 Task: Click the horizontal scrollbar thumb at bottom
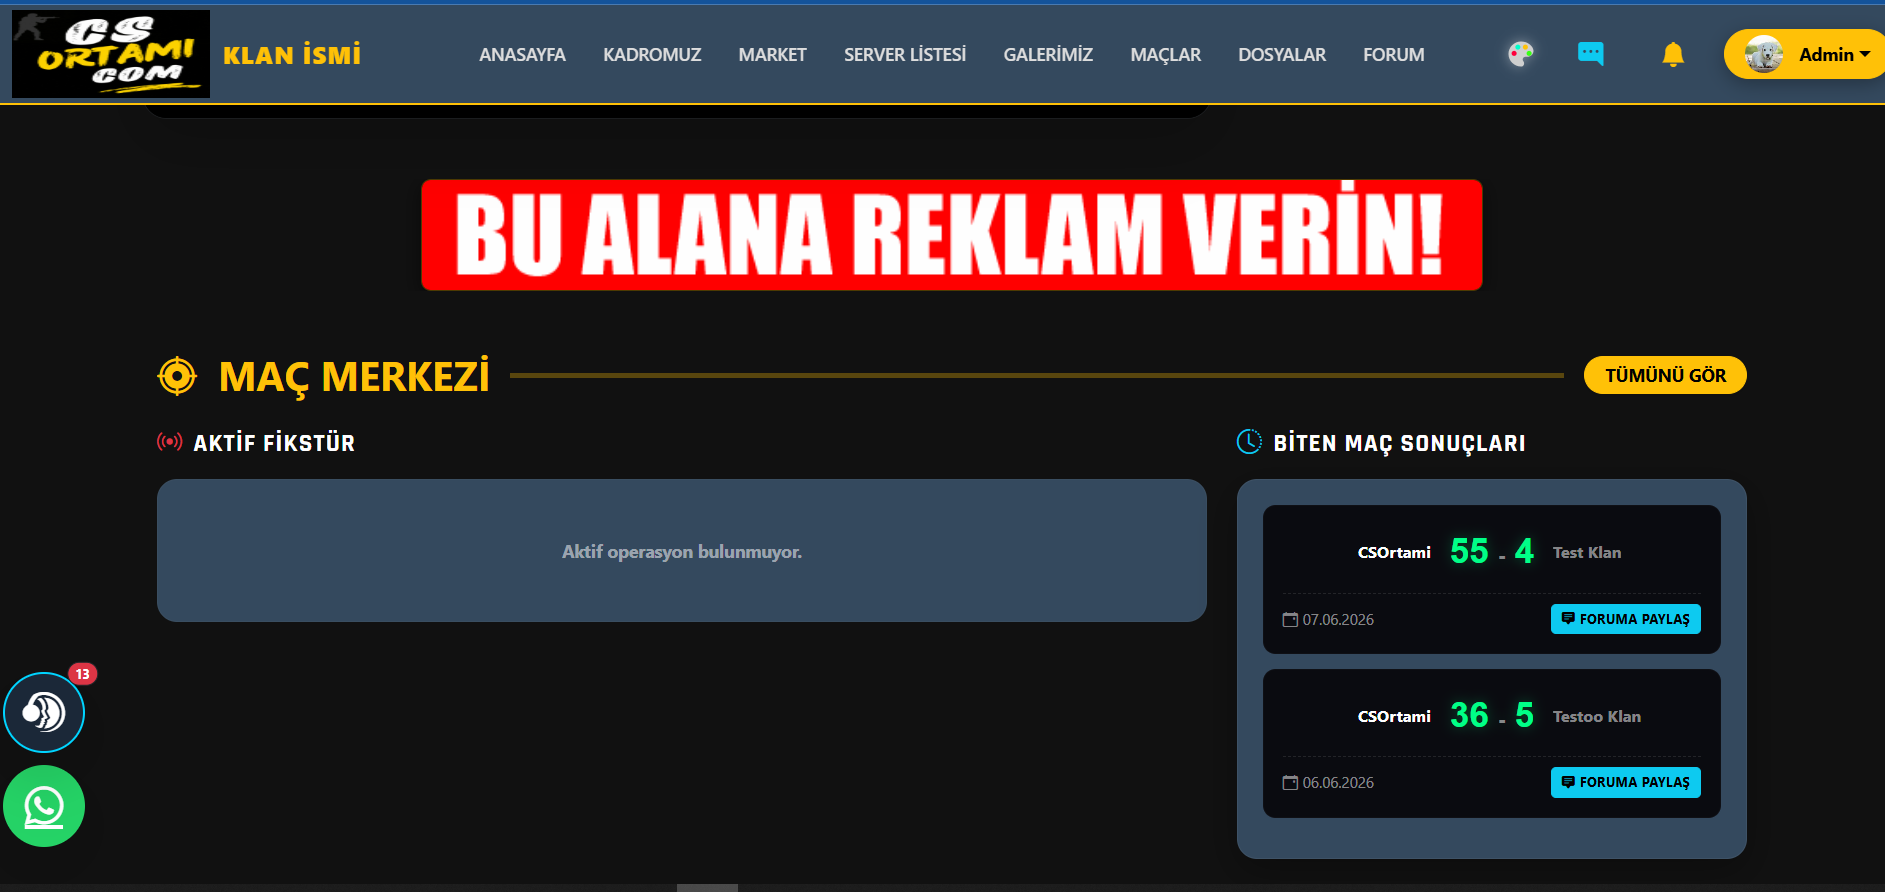[707, 888]
